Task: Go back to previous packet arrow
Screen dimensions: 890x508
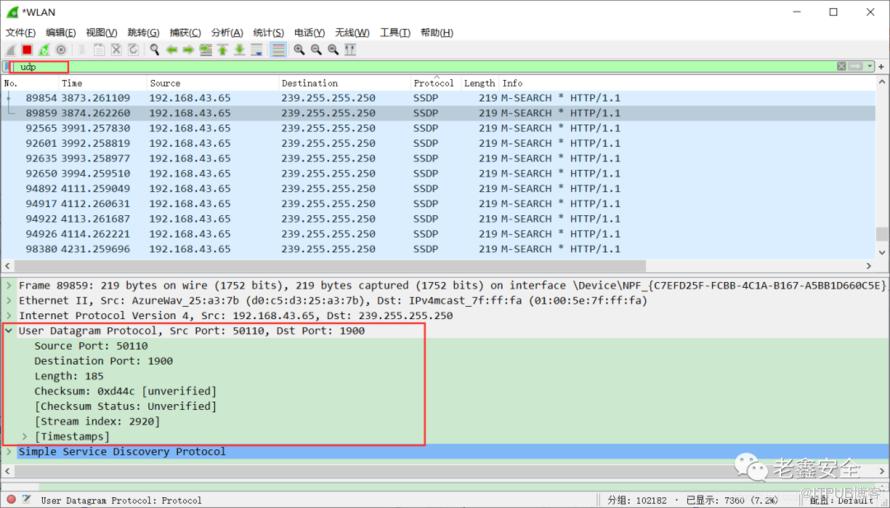Action: click(x=172, y=49)
